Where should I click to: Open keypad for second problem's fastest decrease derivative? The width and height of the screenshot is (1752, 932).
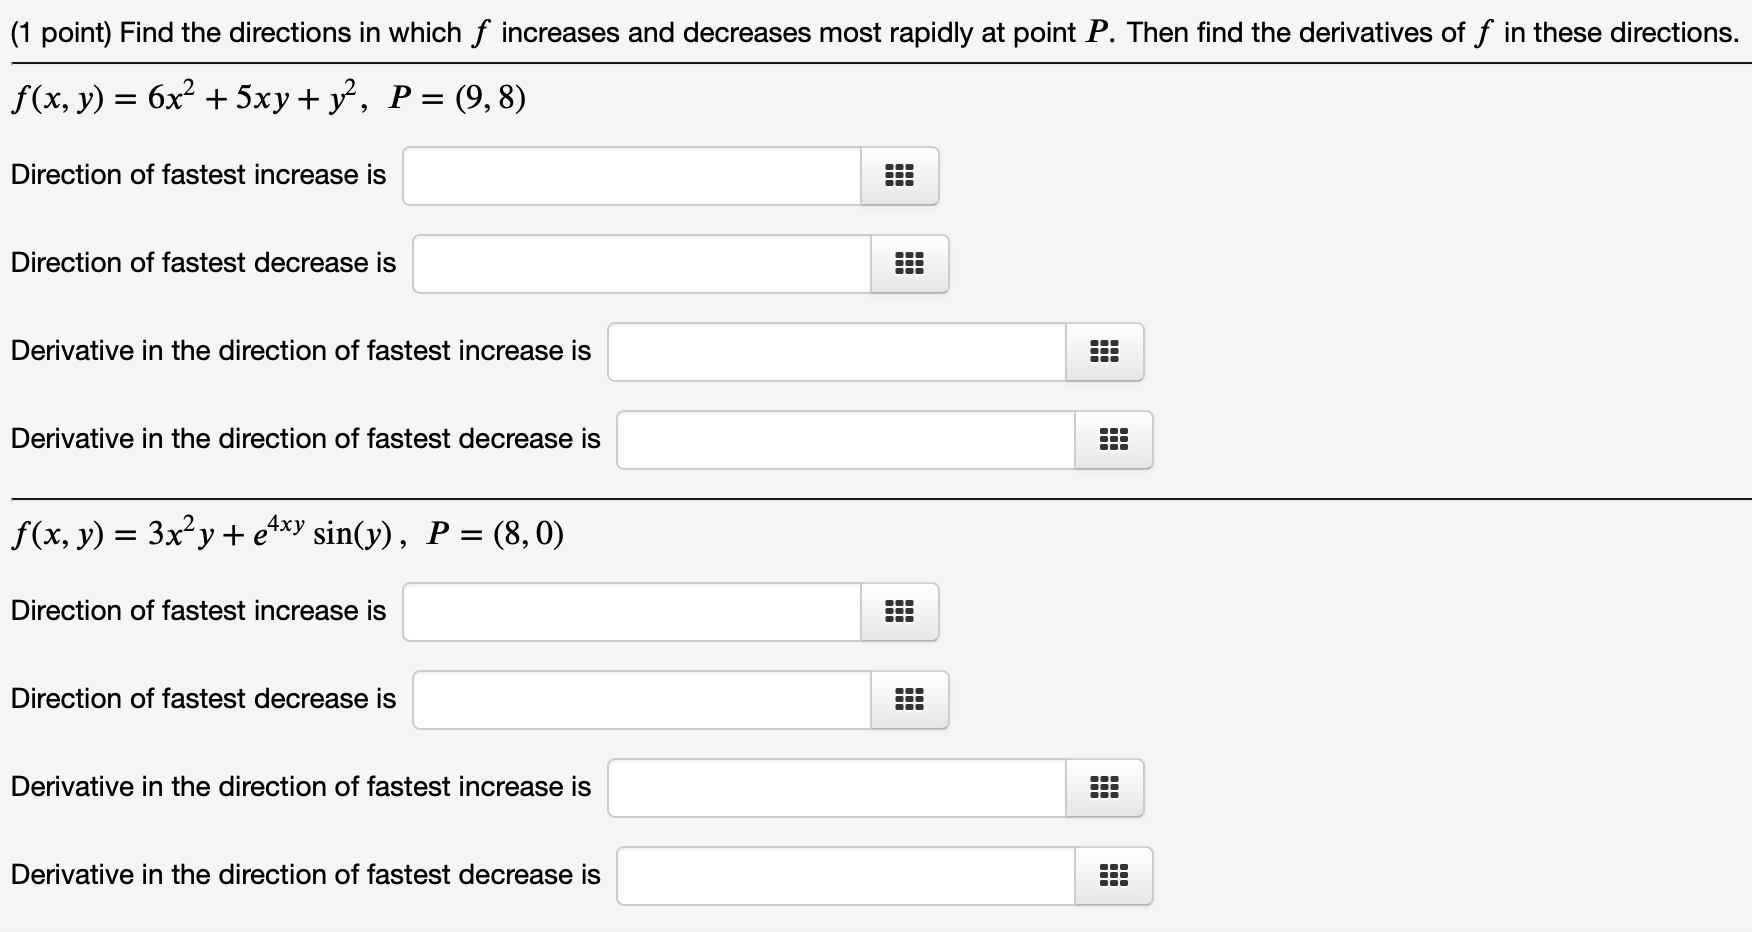pyautogui.click(x=1114, y=875)
